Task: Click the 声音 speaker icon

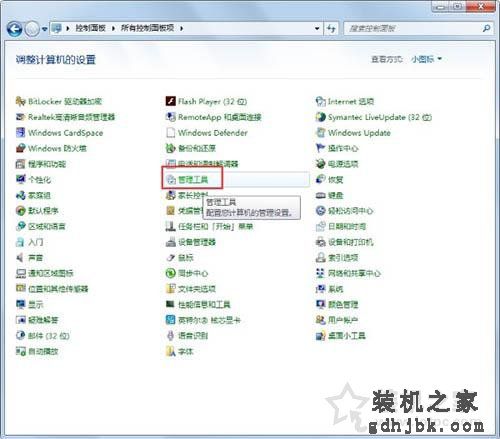Action: [21, 258]
